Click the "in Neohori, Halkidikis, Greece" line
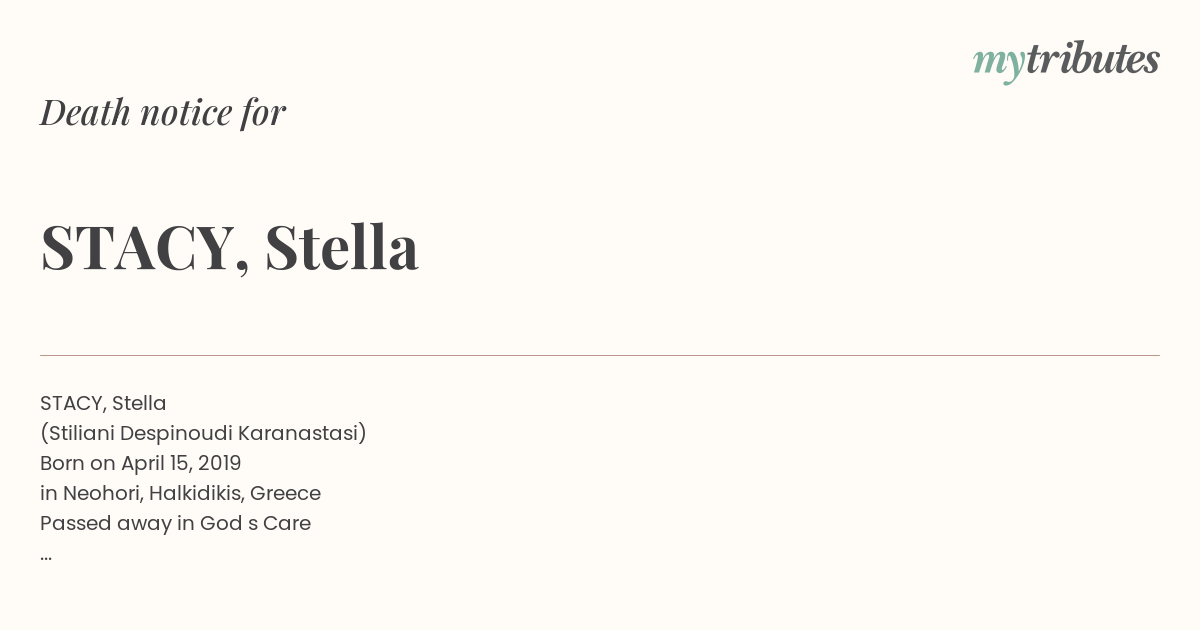The image size is (1200, 630). click(180, 493)
